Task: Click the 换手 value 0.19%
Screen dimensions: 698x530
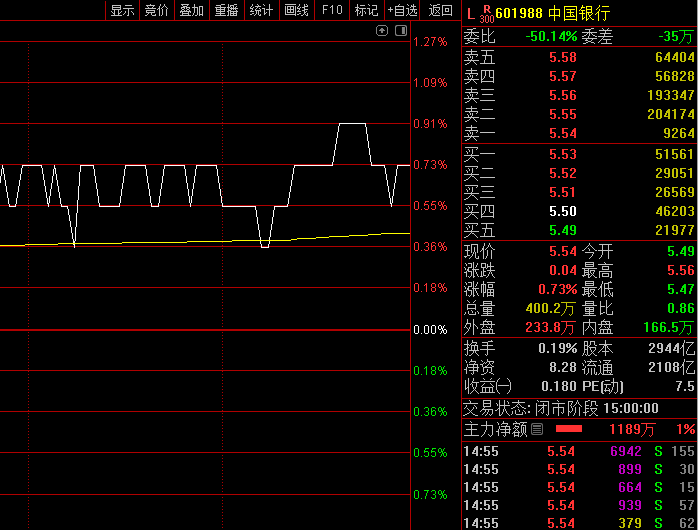Action: coord(557,348)
